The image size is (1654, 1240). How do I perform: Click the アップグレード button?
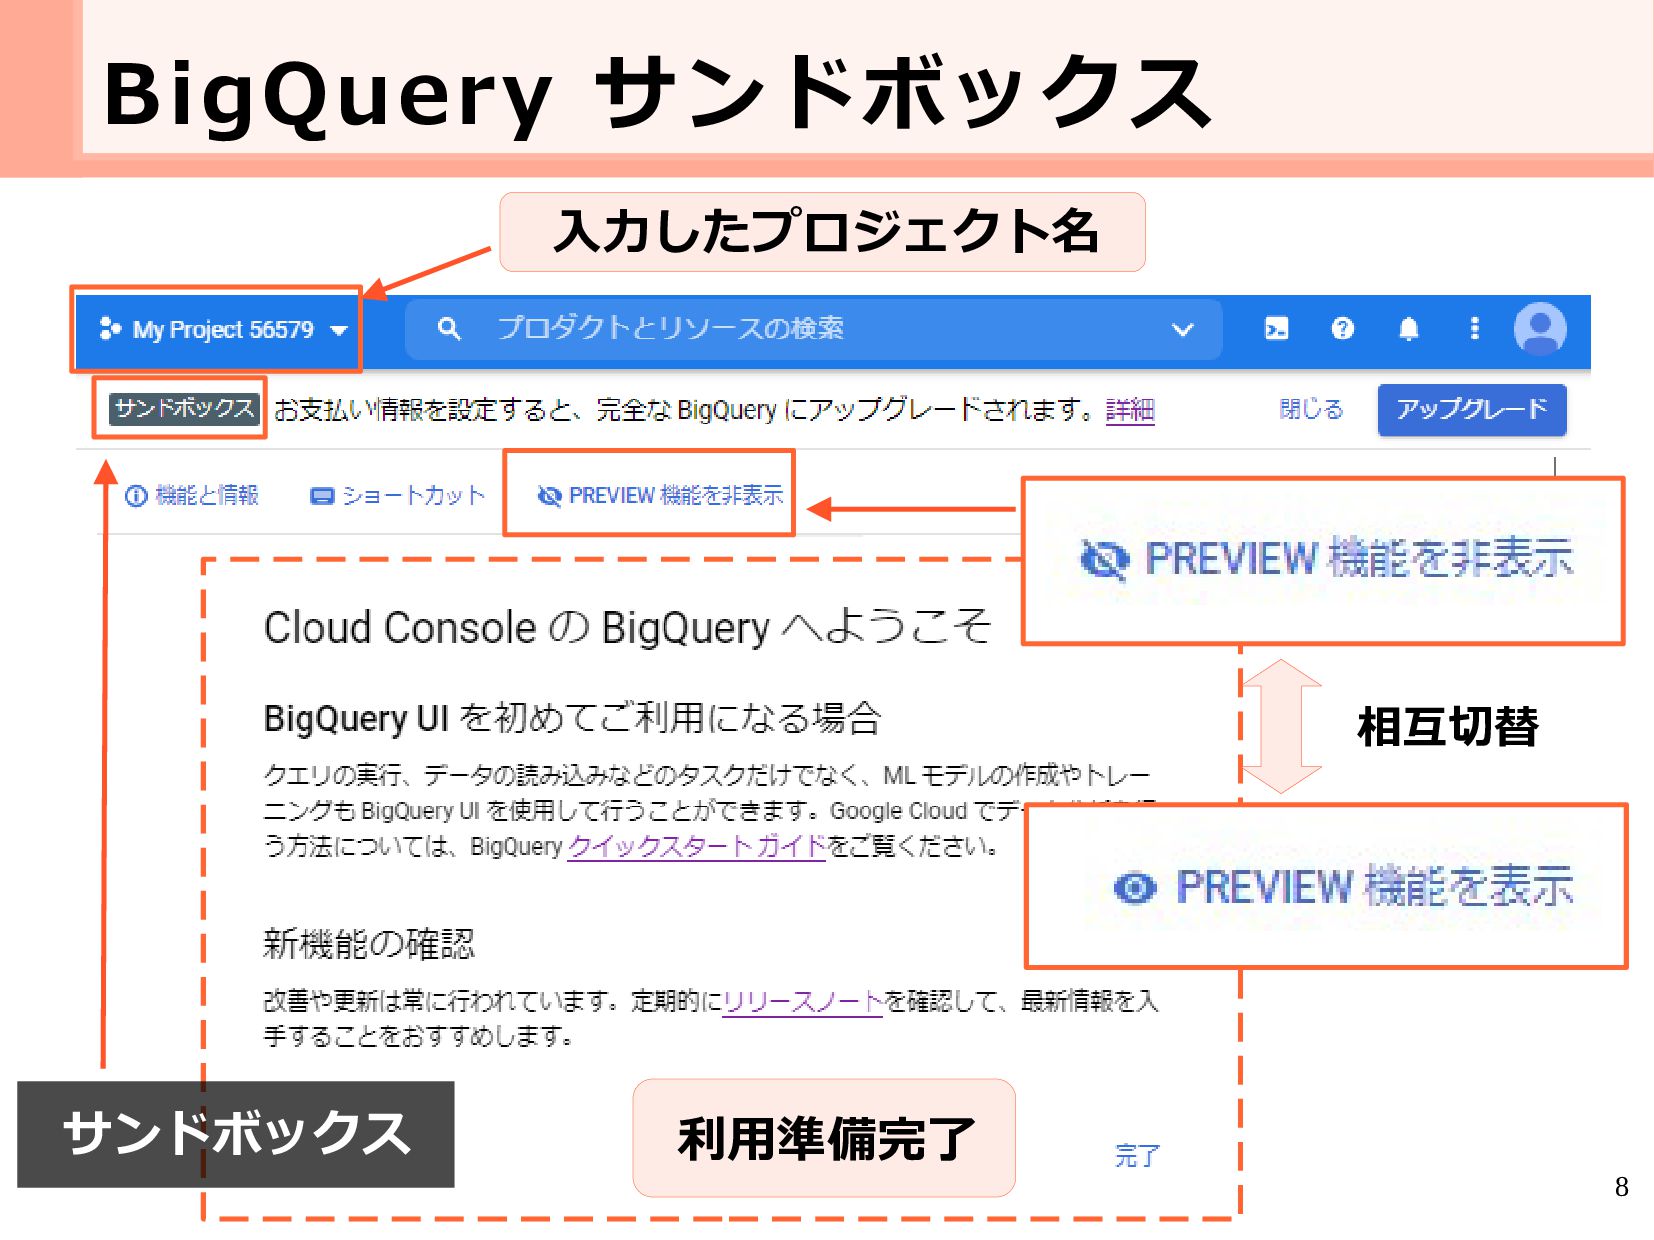[x=1472, y=409]
